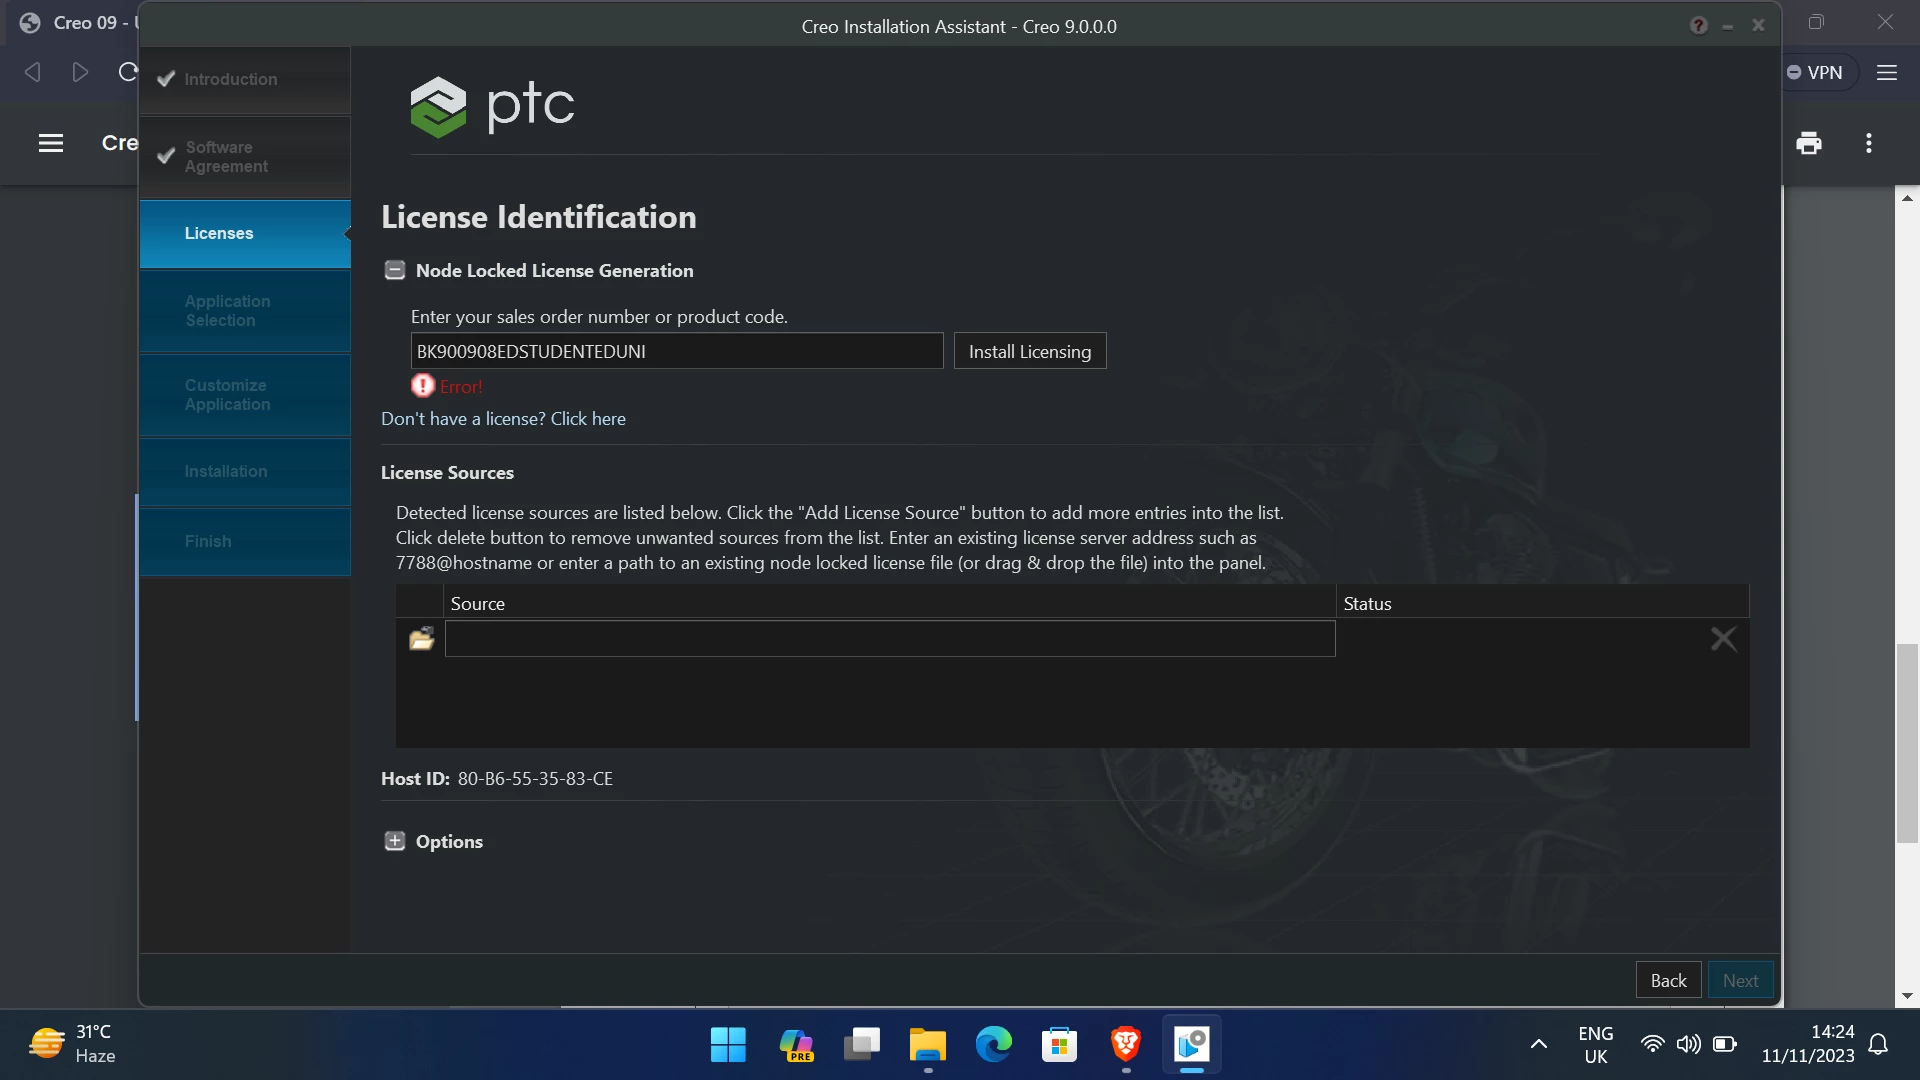Click the Back button
This screenshot has height=1080, width=1920.
(1667, 980)
